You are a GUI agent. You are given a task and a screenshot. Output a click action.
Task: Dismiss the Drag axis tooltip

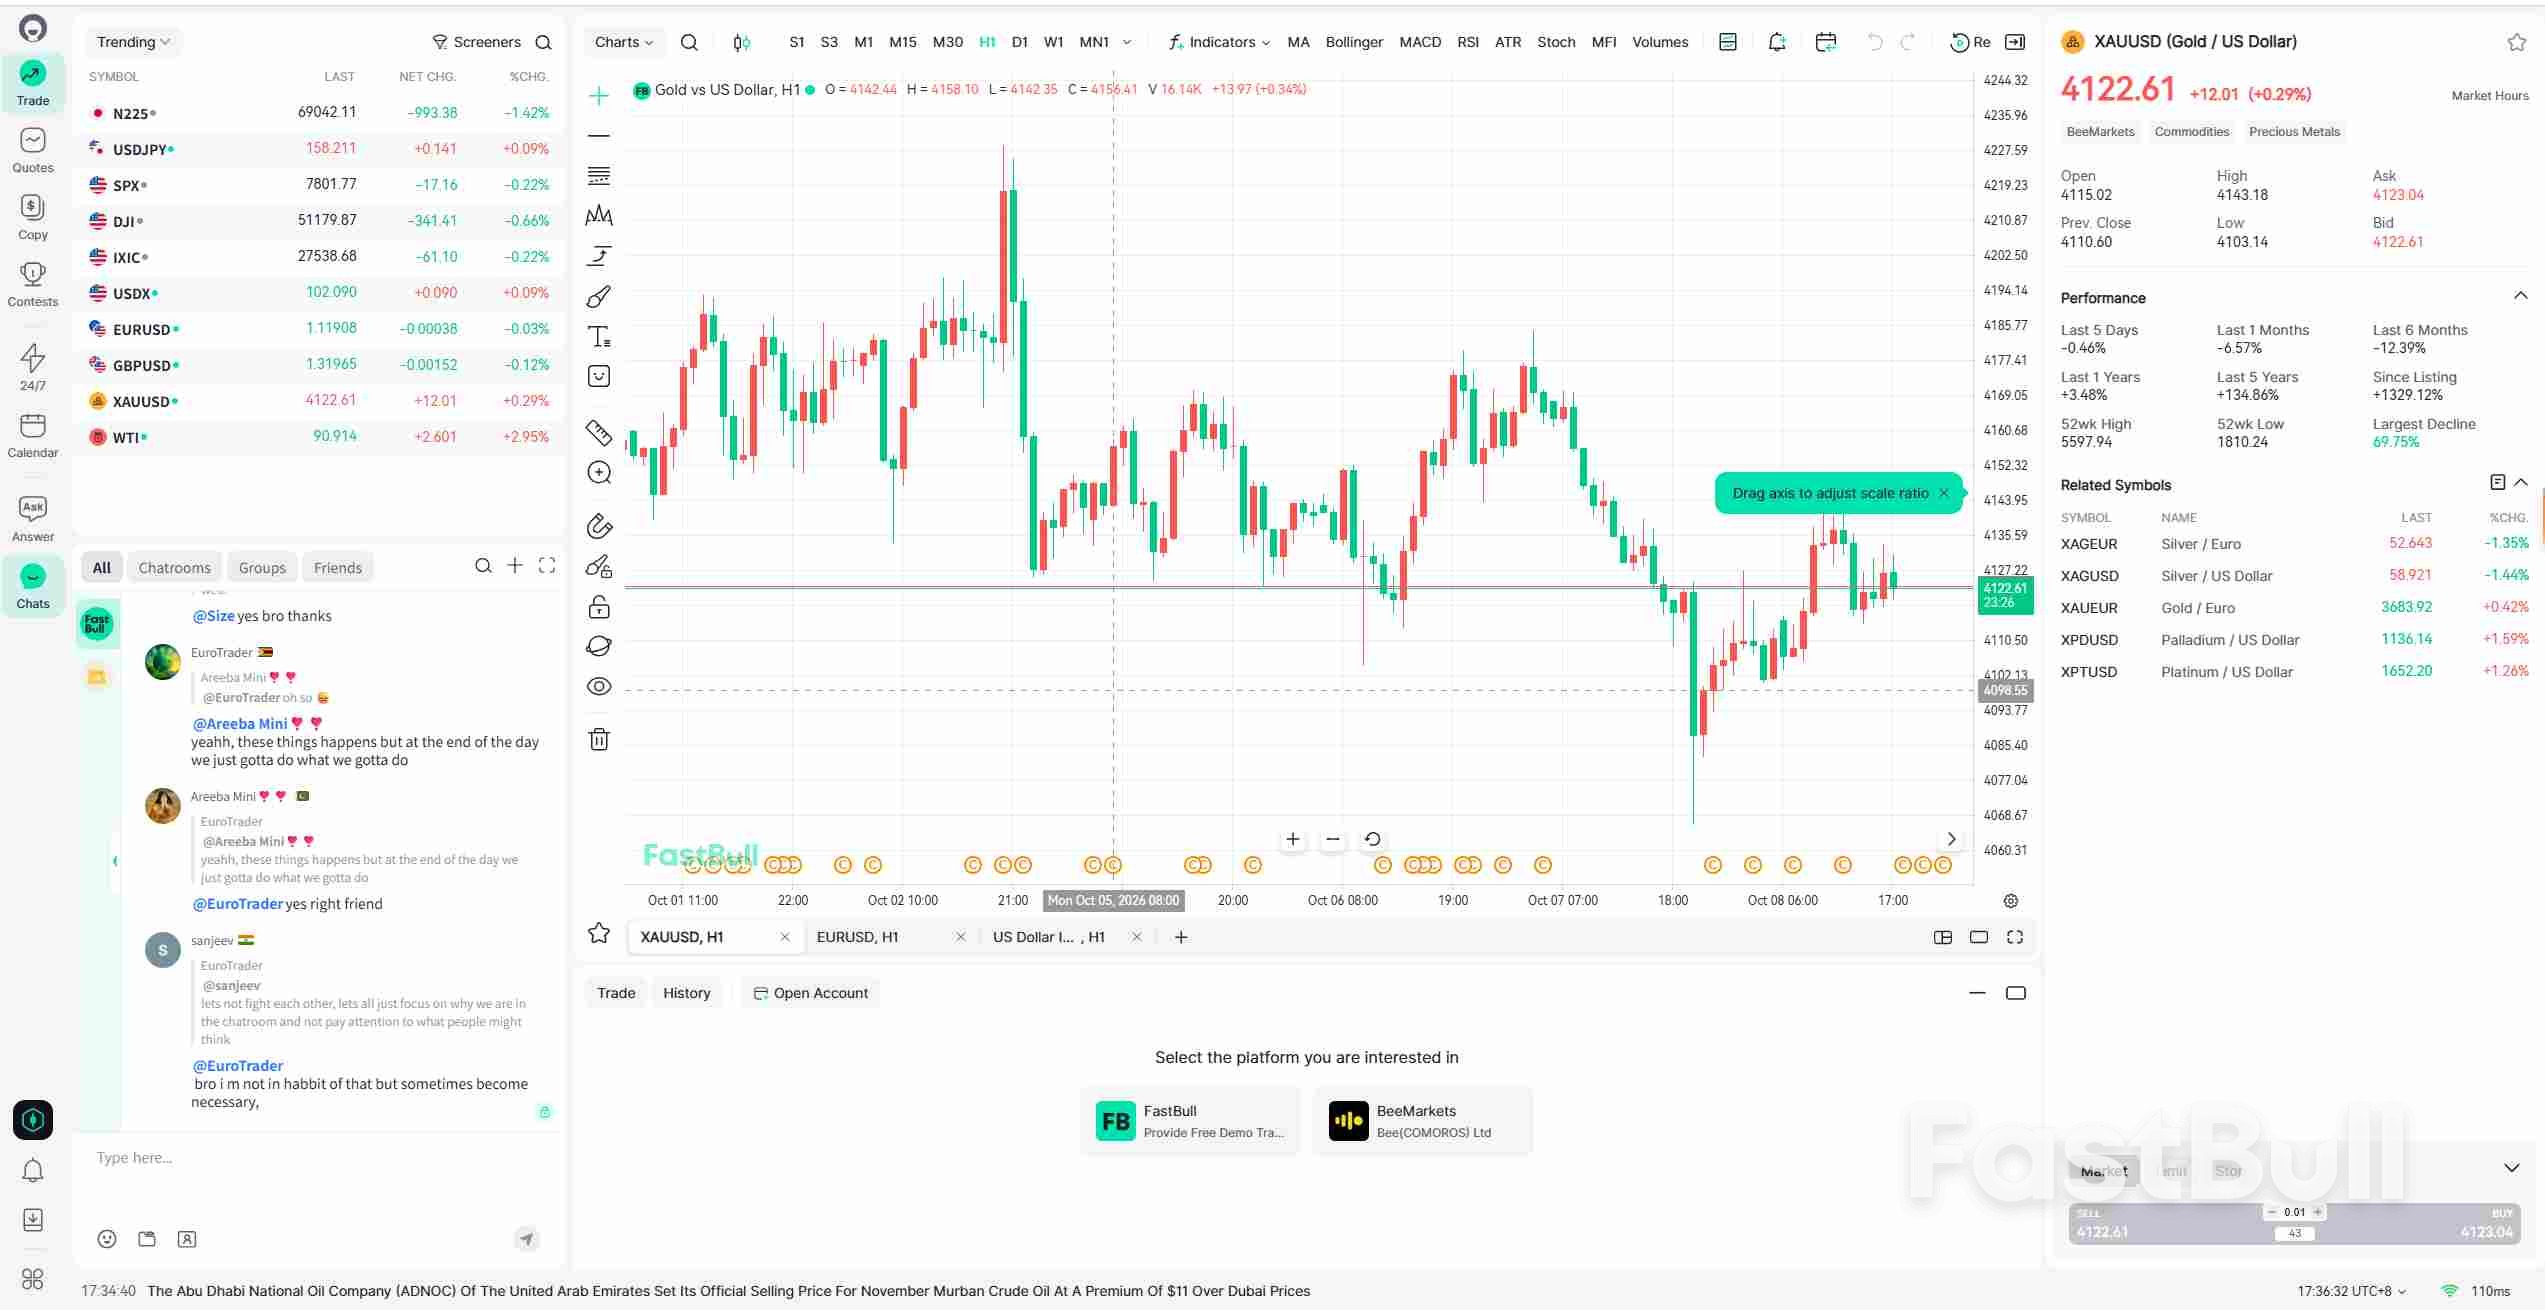1944,493
